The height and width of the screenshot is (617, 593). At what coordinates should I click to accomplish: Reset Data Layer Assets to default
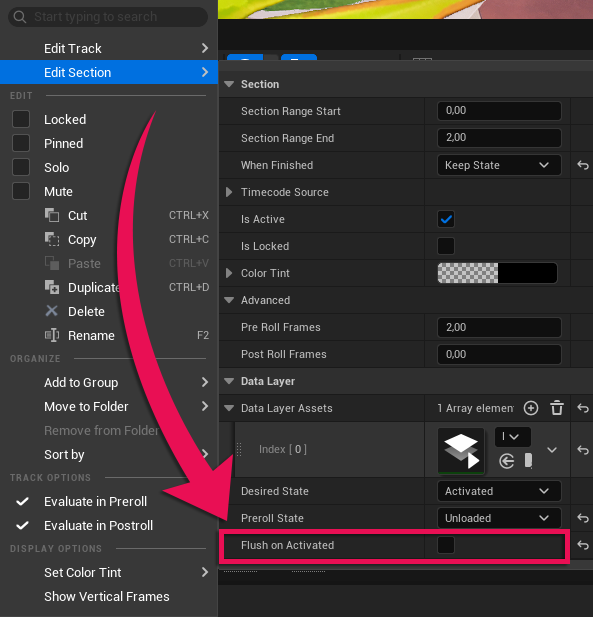(x=583, y=408)
